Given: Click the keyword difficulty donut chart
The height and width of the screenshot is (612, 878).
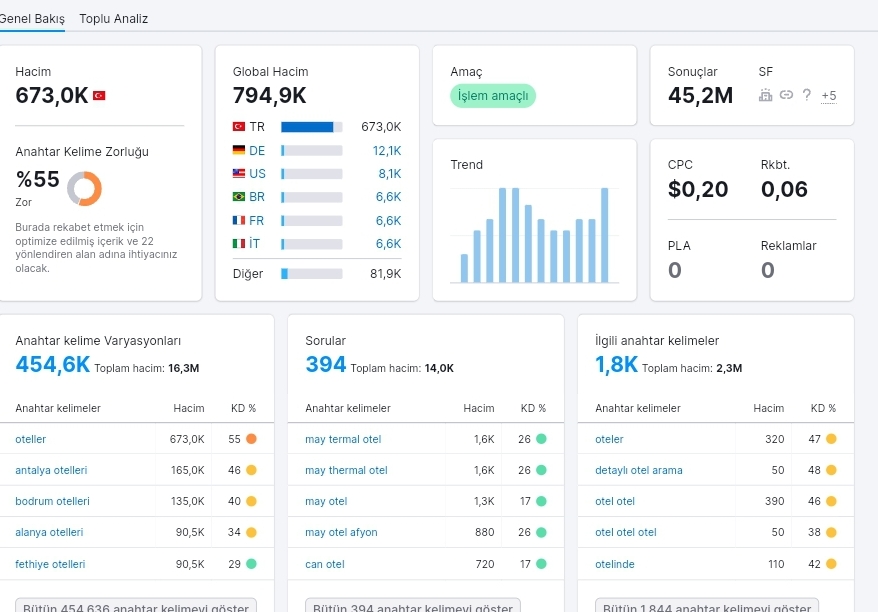Looking at the screenshot, I should 85,188.
